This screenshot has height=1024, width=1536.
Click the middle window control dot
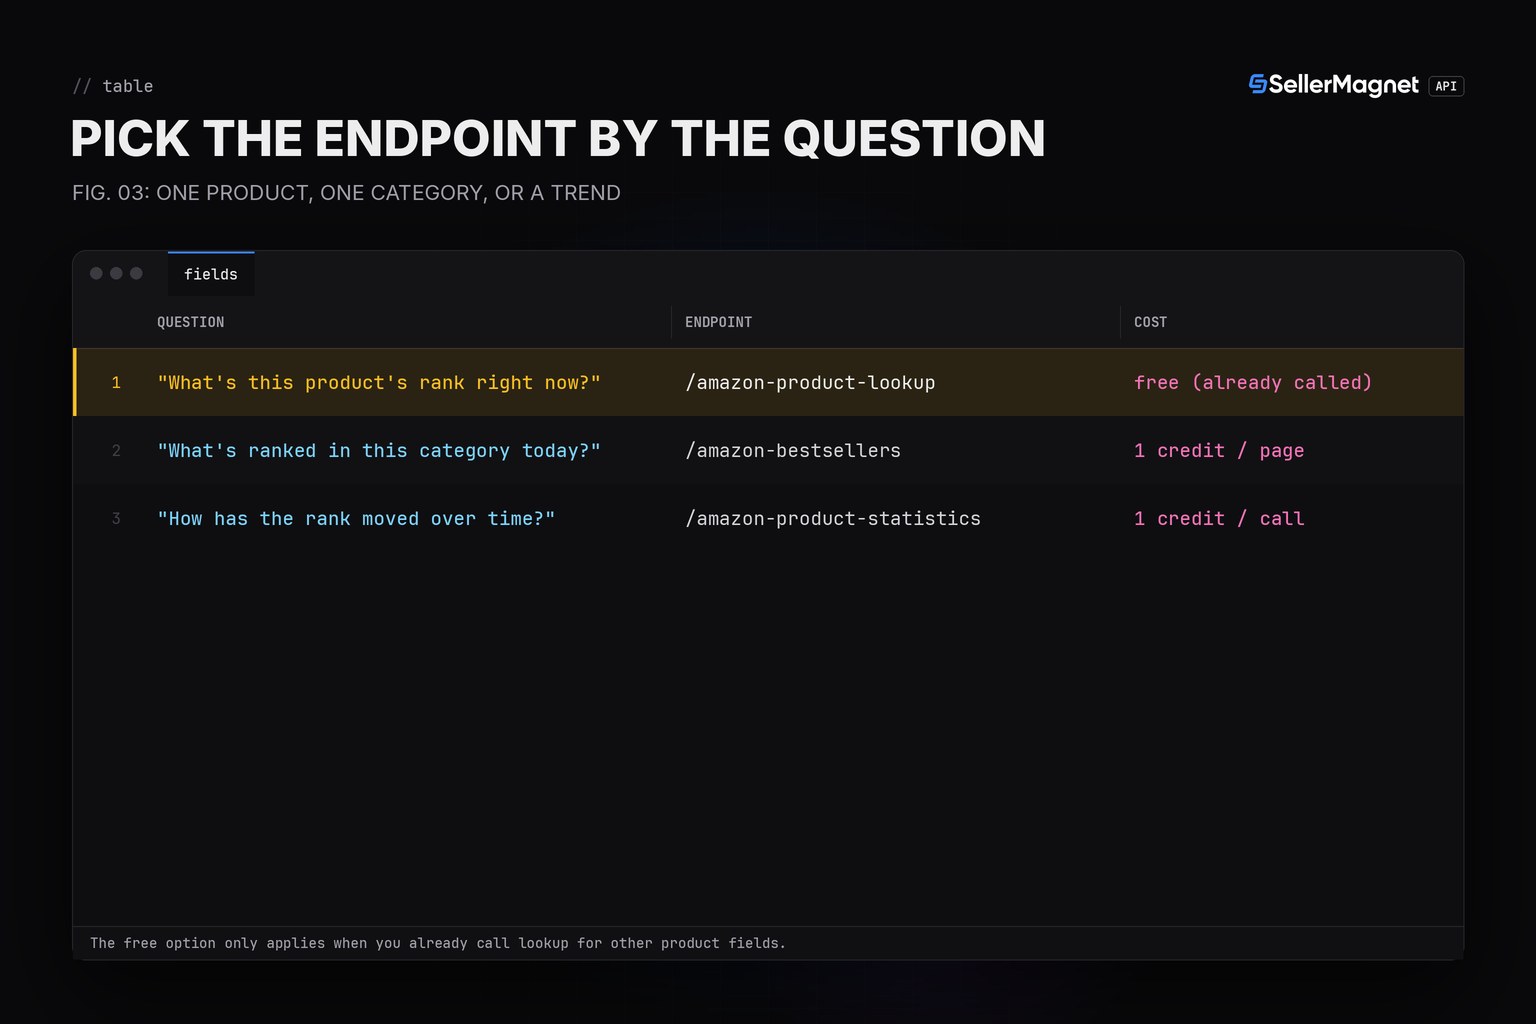116,273
